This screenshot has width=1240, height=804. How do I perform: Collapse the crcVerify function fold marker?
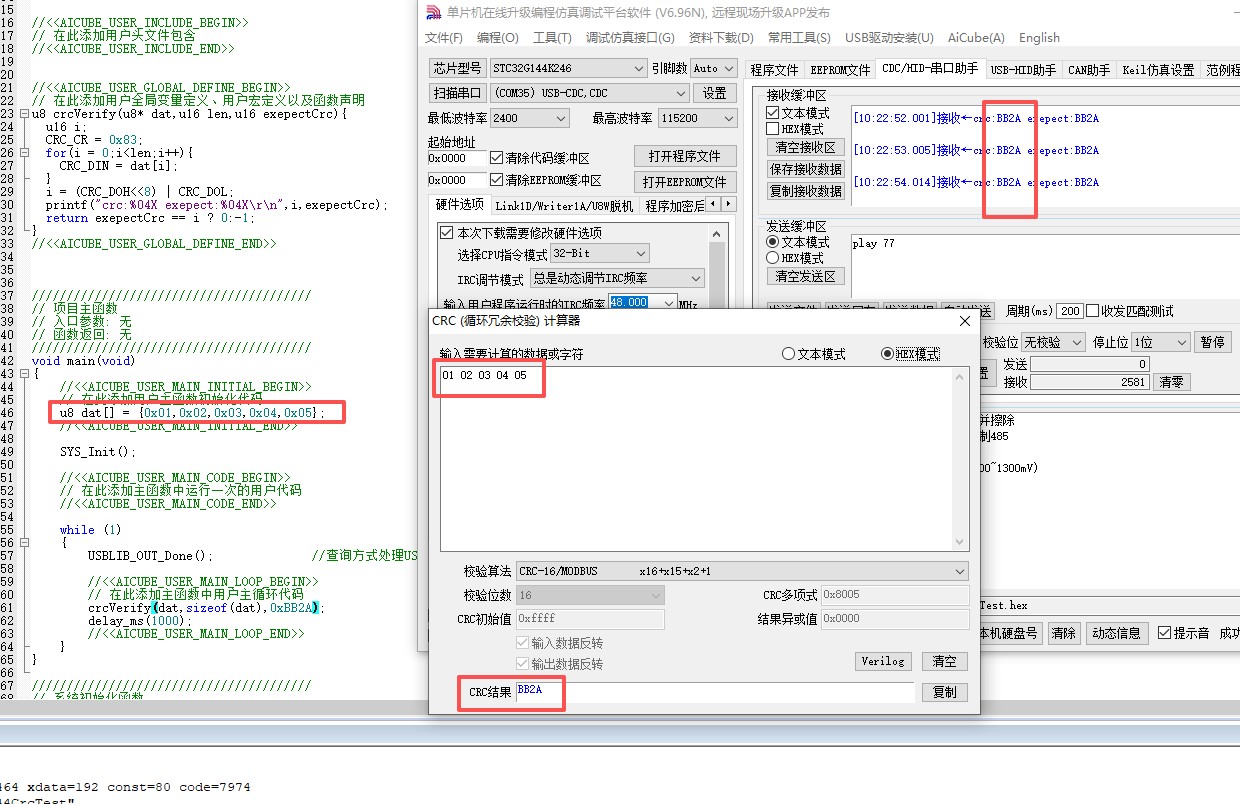coord(25,114)
